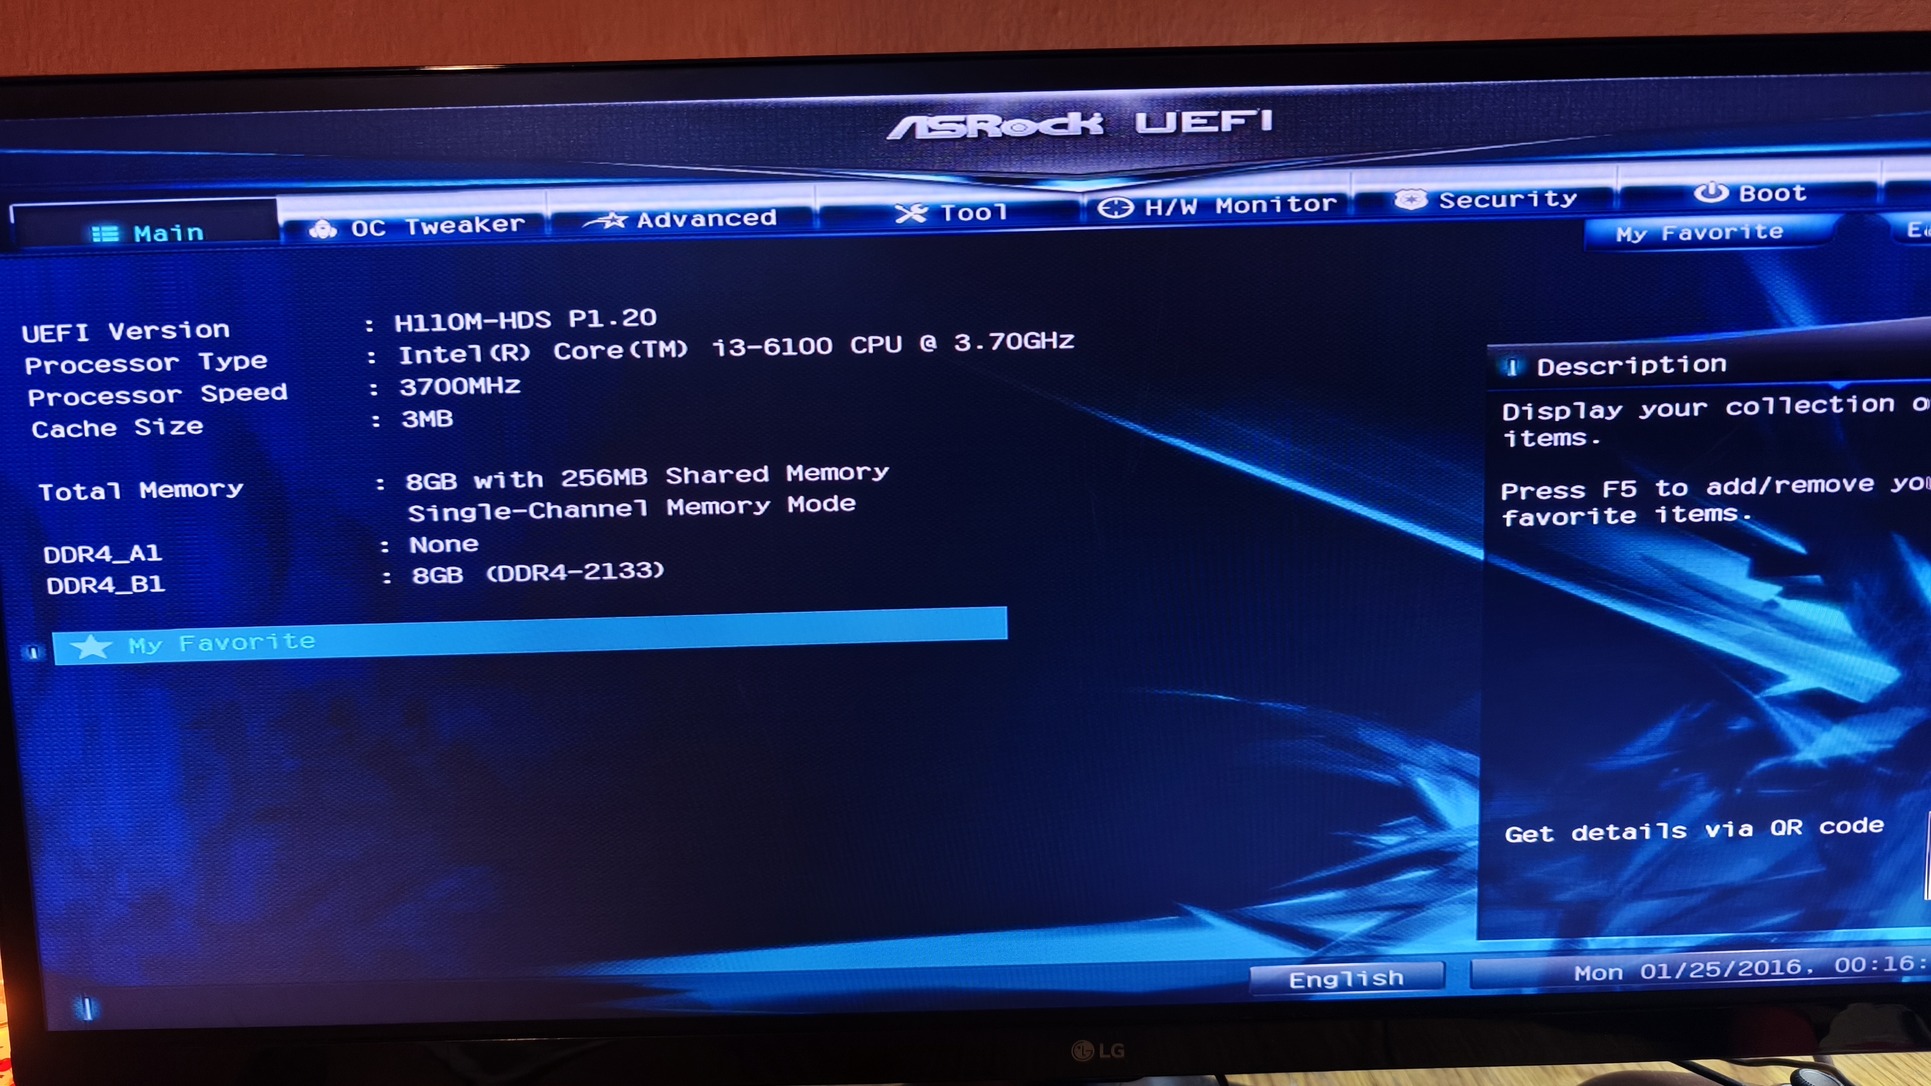Select the highlighted My Favorite entry text
1931x1086 pixels.
(x=222, y=643)
